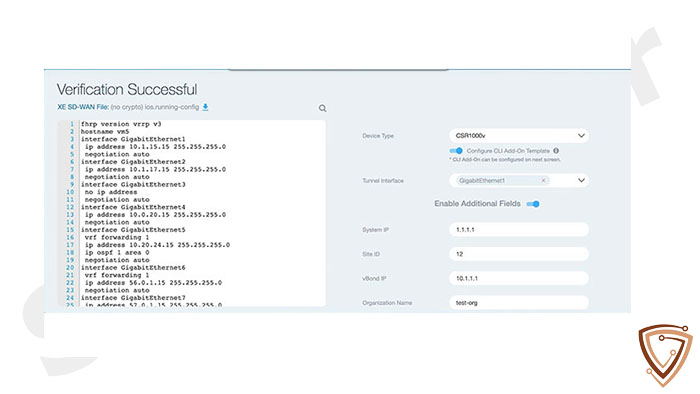Click the Tunnel Interface label
This screenshot has height=394, width=700.
[383, 181]
